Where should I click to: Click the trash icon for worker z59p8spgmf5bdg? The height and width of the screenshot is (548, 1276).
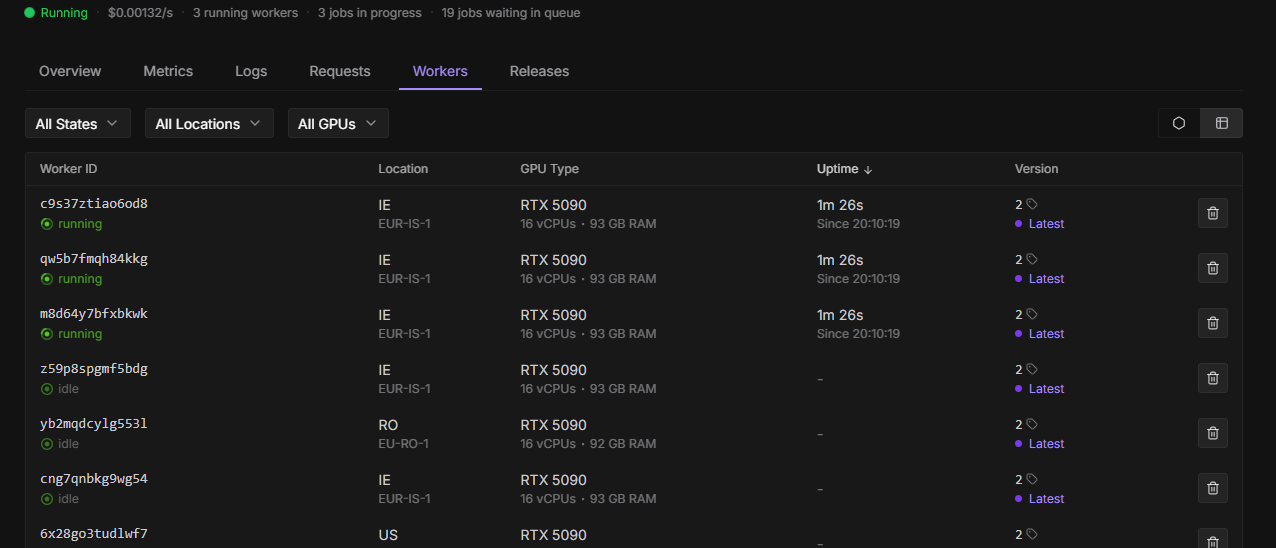pos(1212,378)
